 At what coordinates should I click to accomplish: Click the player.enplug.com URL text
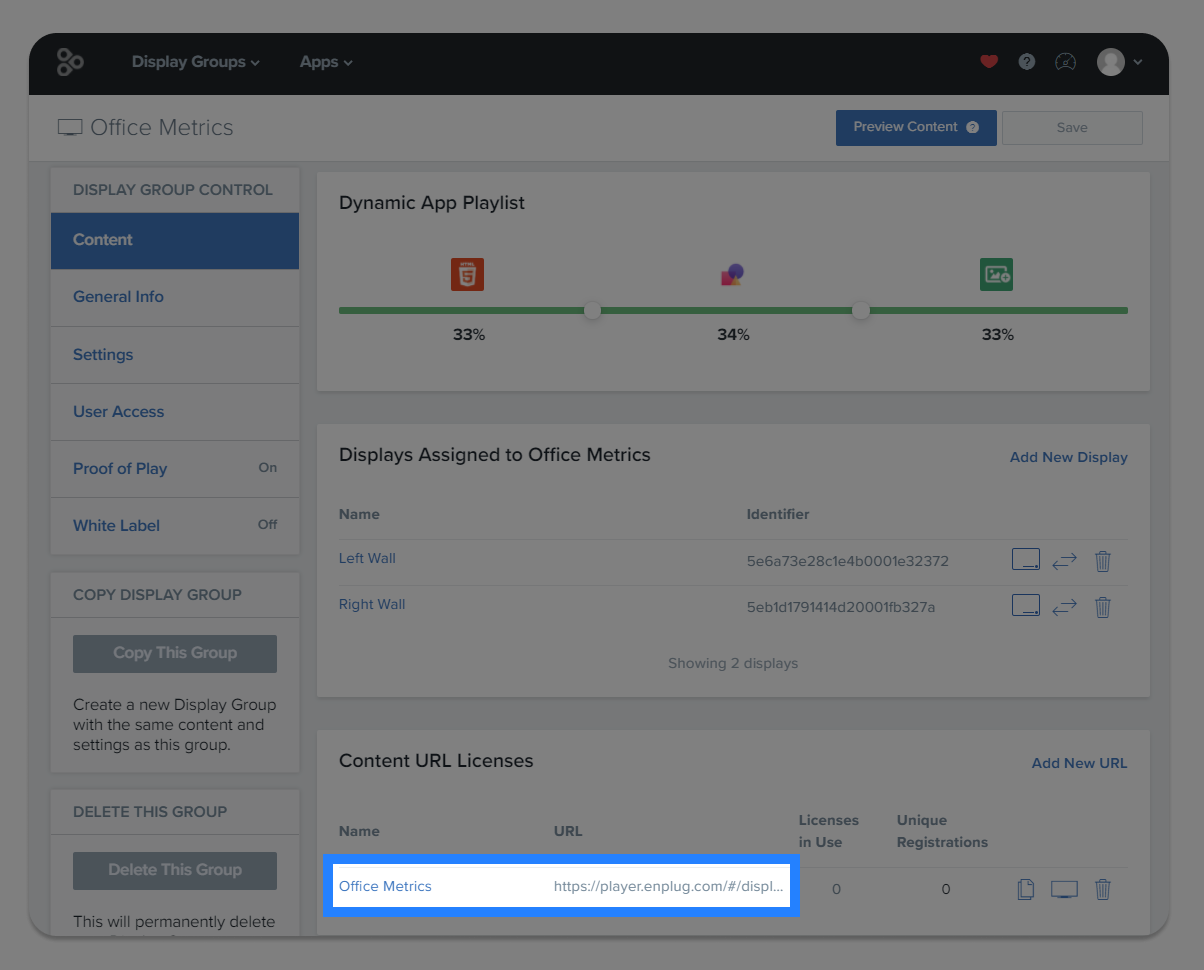pos(669,886)
